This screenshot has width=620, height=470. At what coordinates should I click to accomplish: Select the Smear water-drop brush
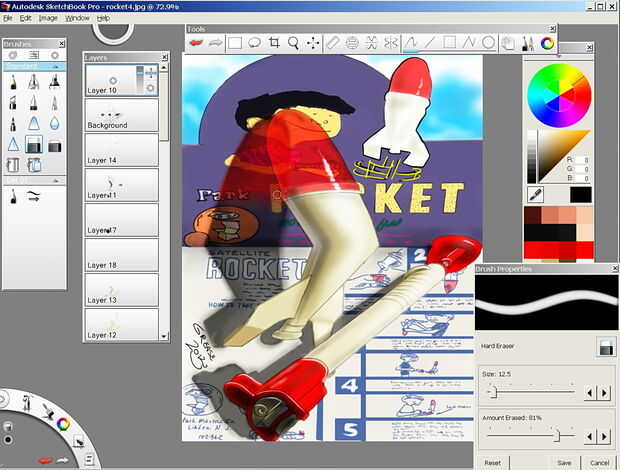point(55,124)
